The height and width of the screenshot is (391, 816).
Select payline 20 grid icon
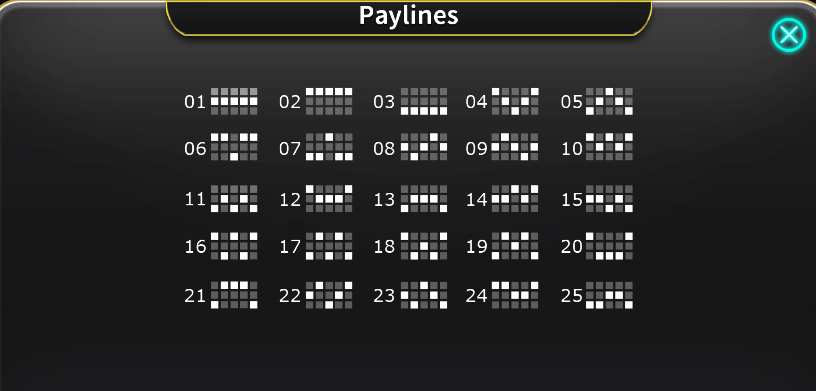[x=609, y=246]
